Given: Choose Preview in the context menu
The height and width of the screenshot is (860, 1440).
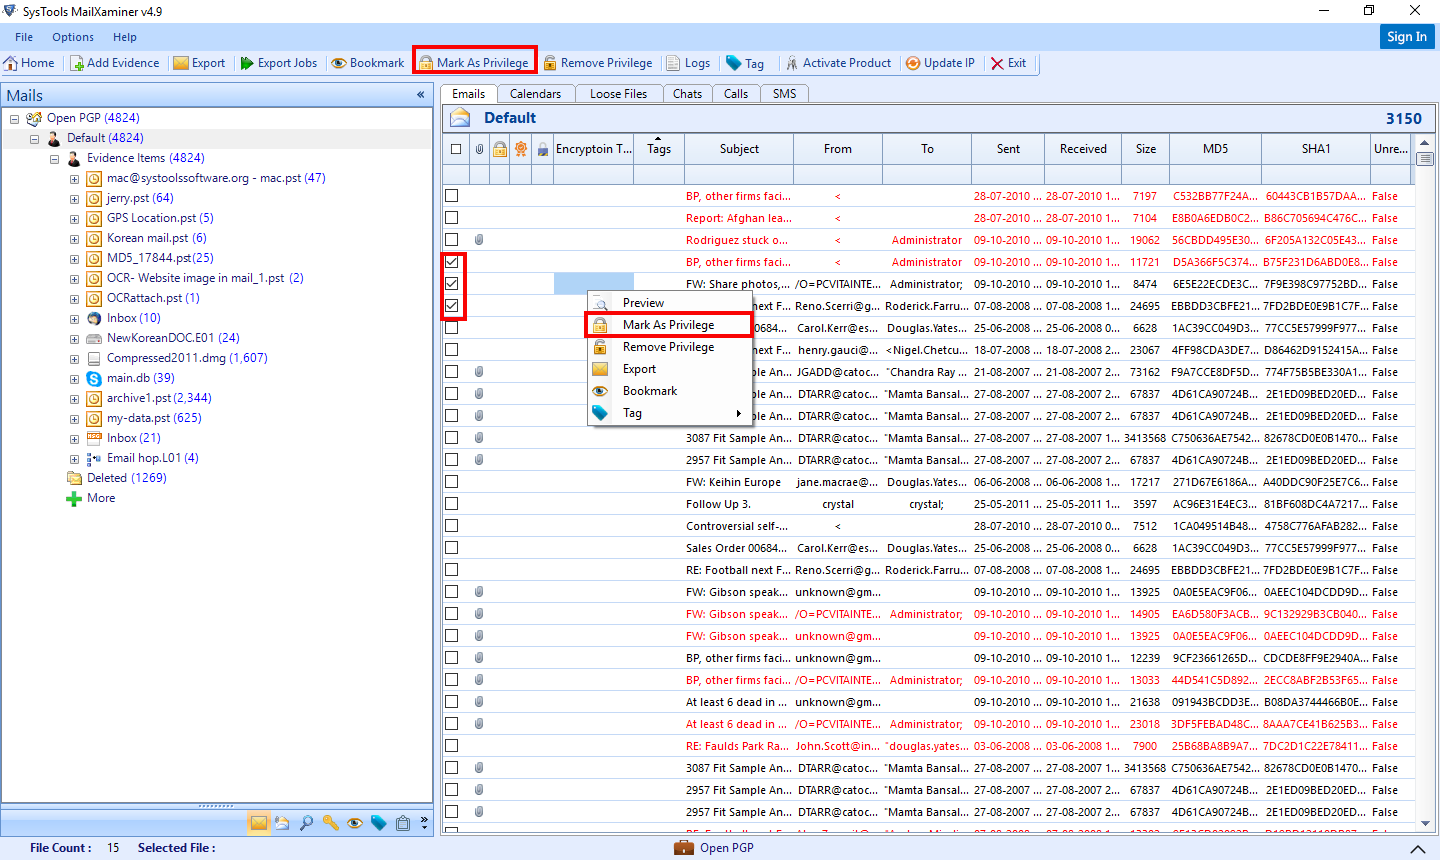Looking at the screenshot, I should tap(669, 303).
